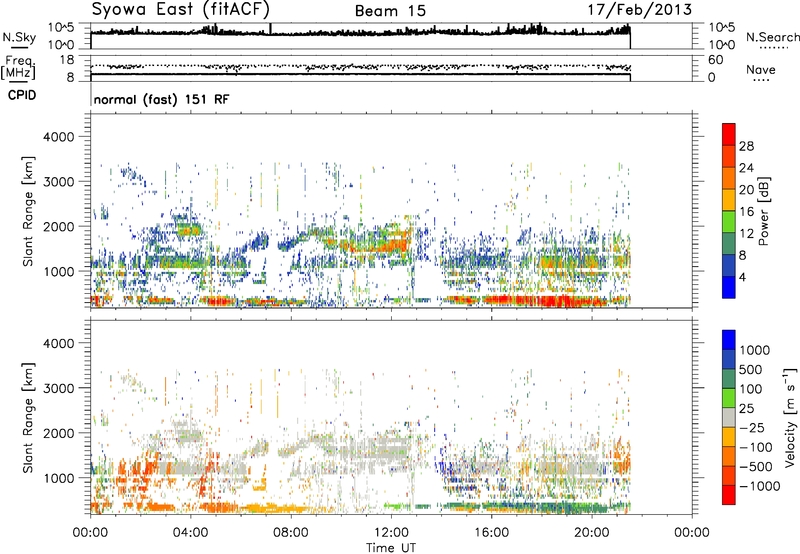This screenshot has width=800, height=554.
Task: Pick the 16–20 dB yellow Power segment
Action: click(729, 200)
